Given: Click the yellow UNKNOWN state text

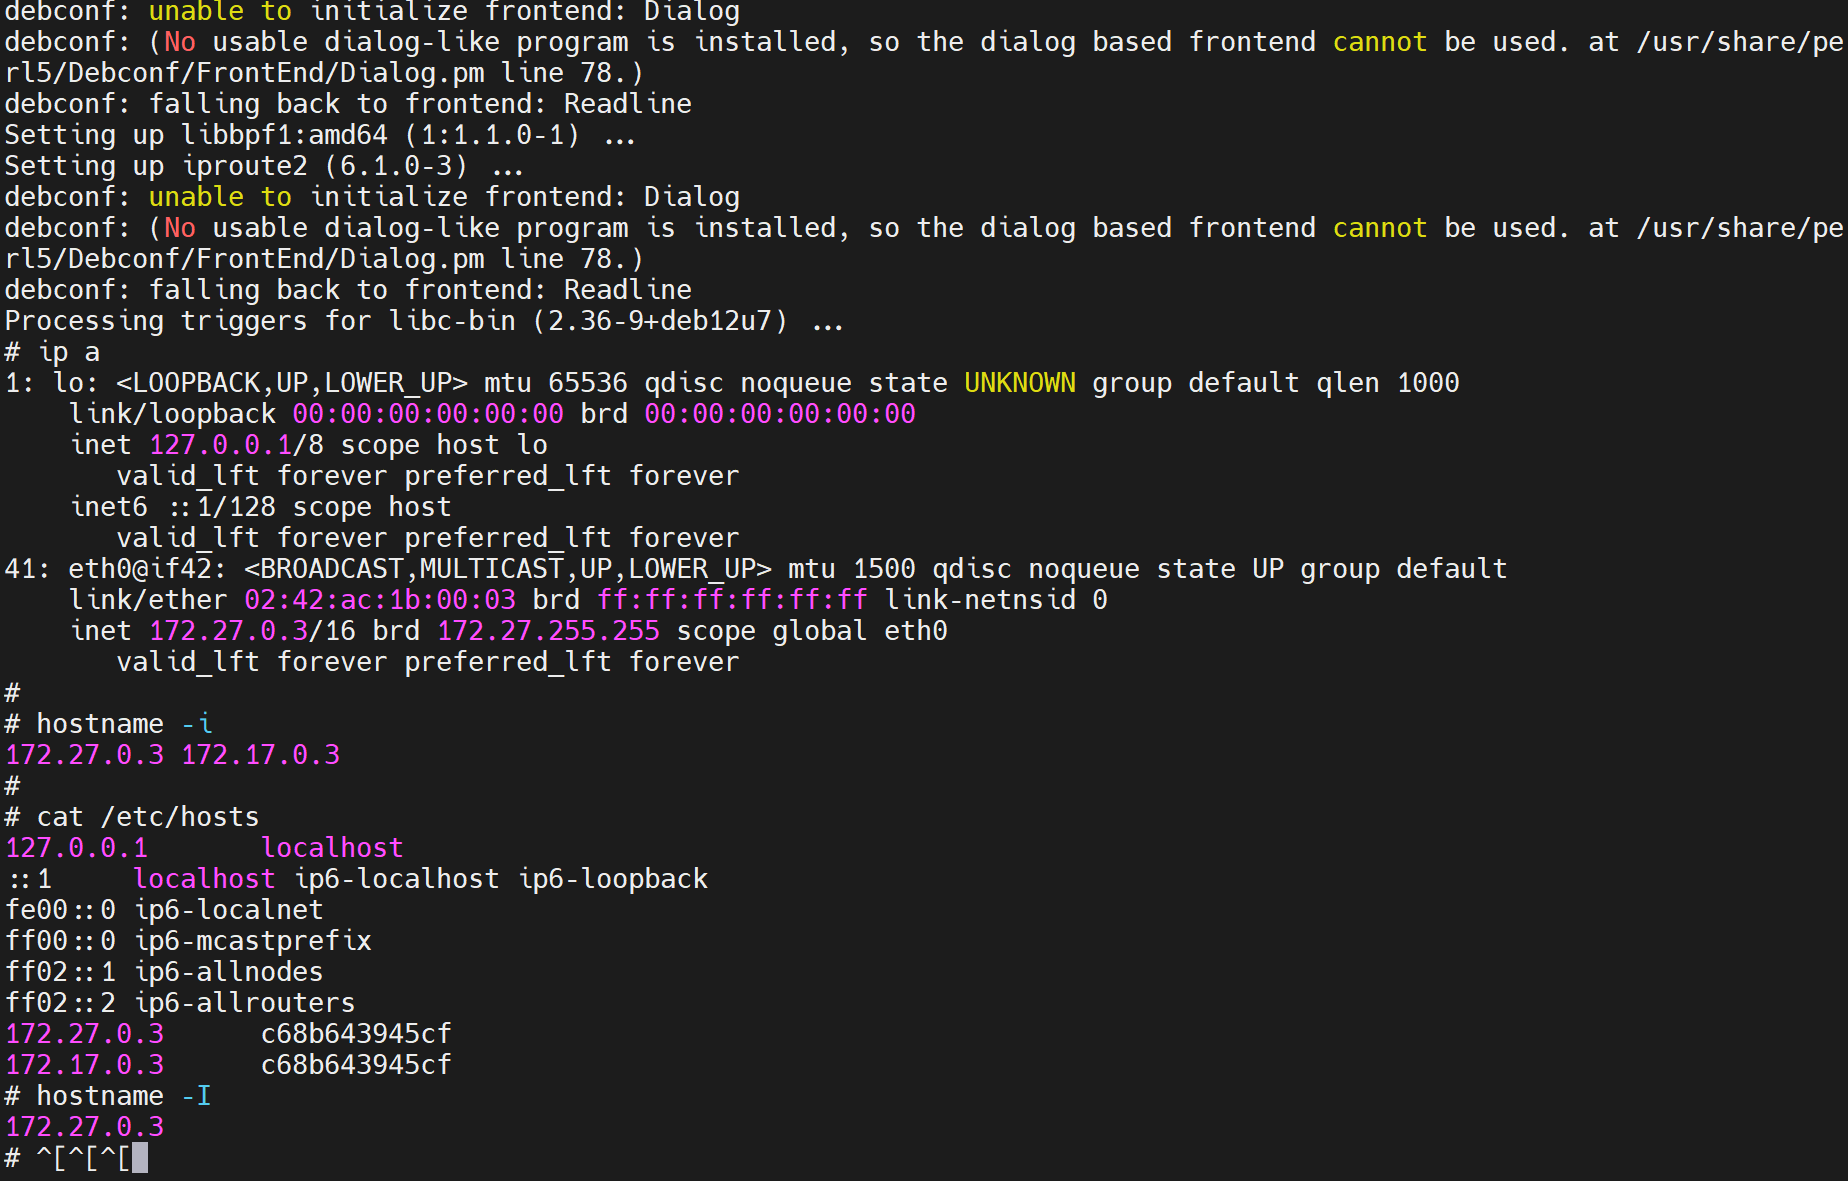Looking at the screenshot, I should click(1019, 383).
